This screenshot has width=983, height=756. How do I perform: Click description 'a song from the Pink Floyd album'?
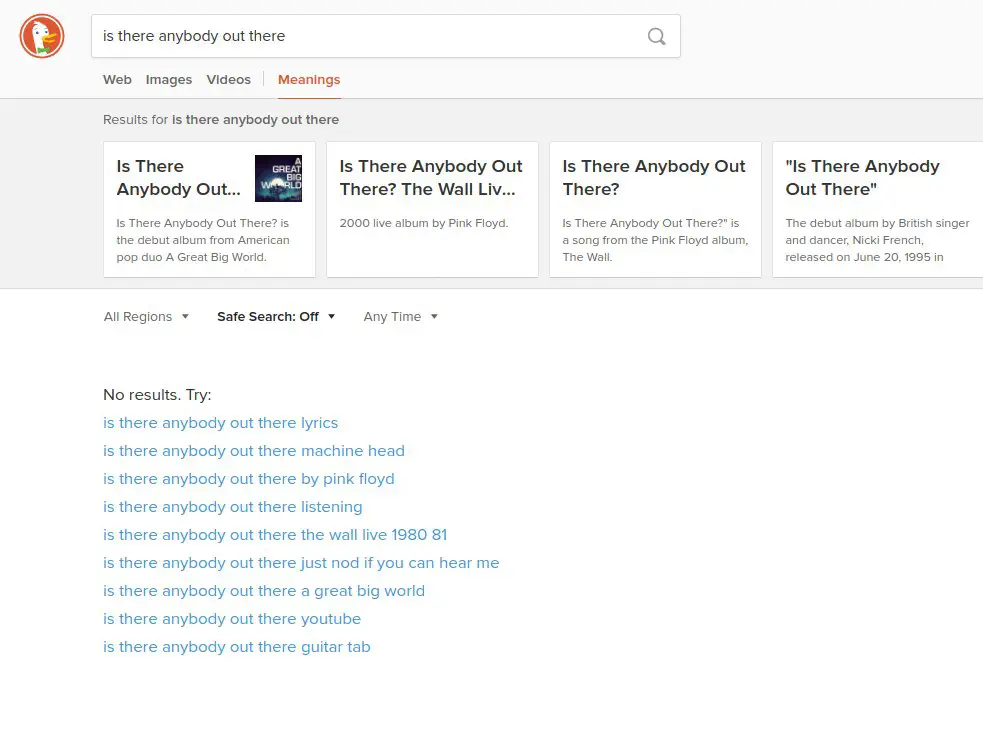pos(655,240)
